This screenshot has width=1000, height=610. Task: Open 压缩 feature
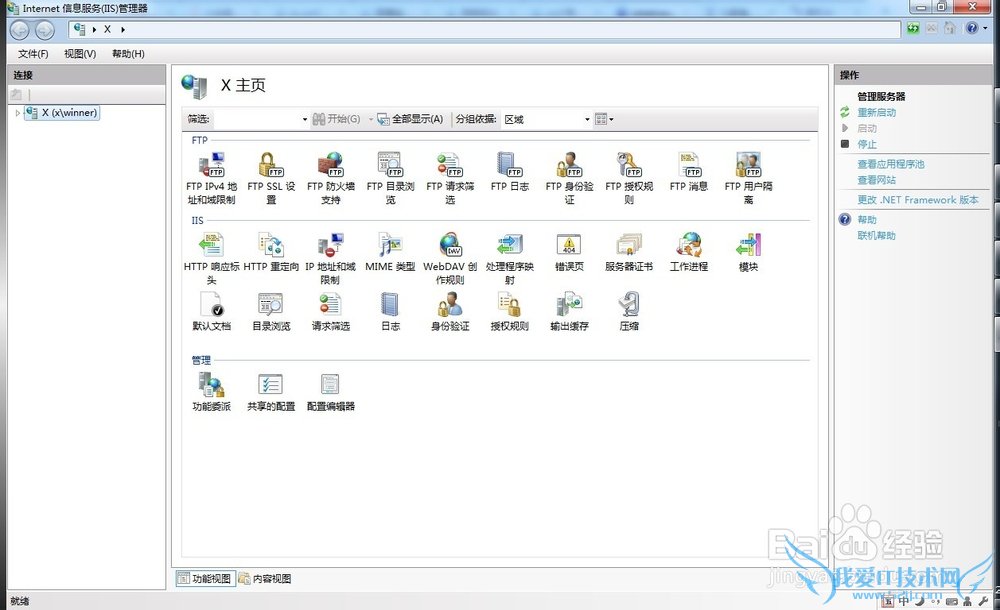coord(629,311)
